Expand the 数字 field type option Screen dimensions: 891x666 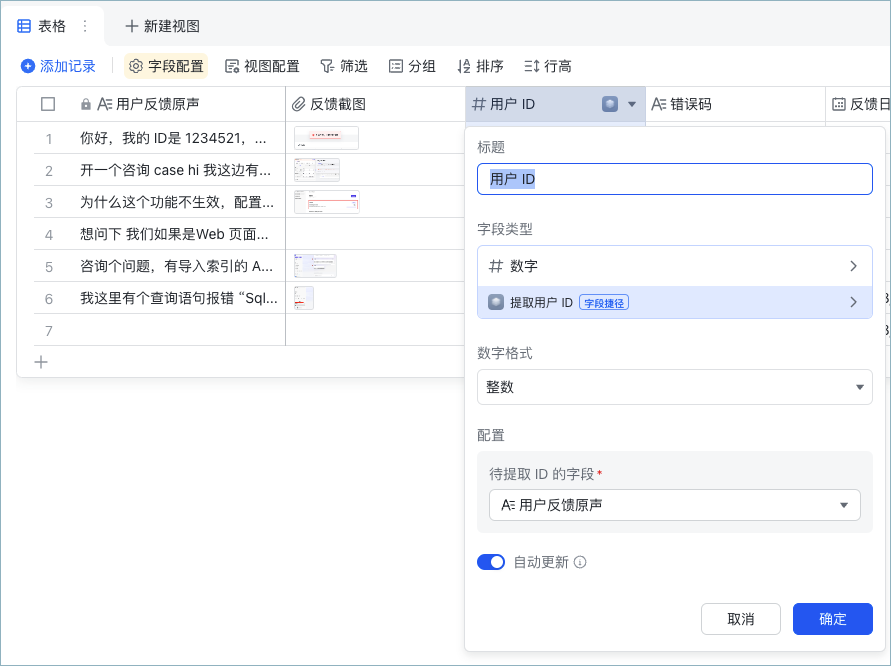coord(675,266)
